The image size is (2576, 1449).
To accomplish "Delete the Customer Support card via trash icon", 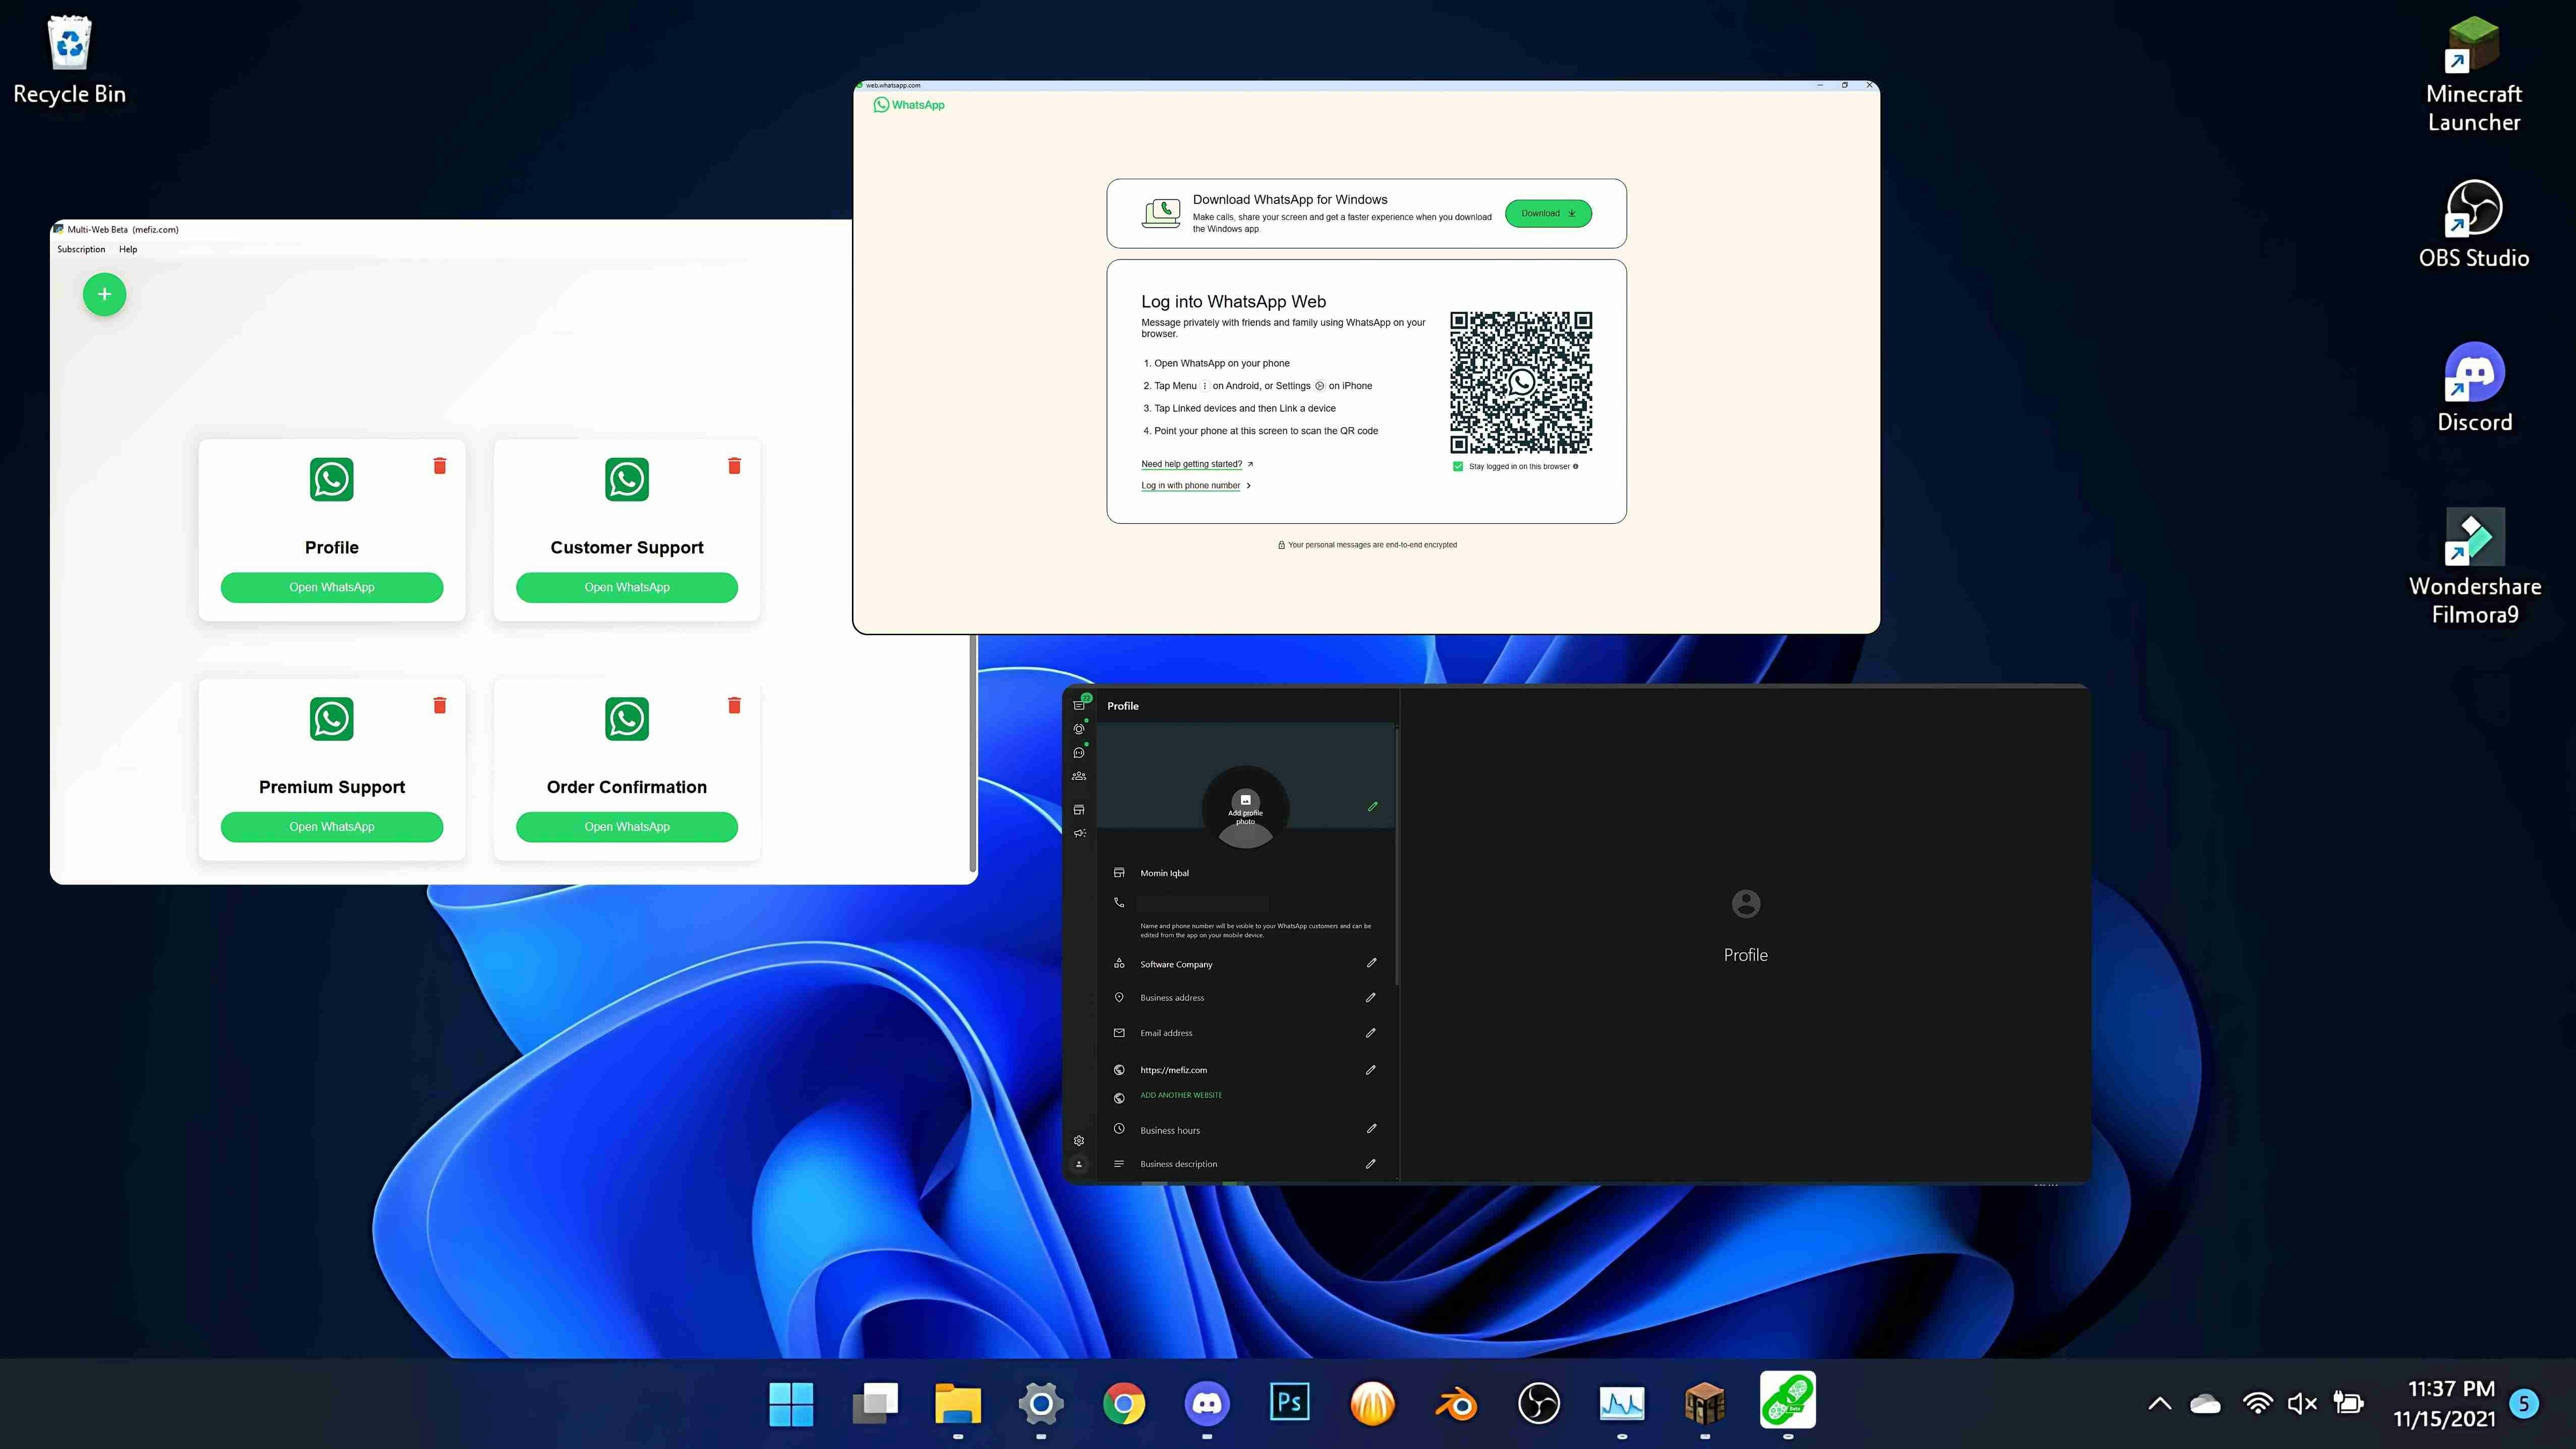I will (734, 465).
